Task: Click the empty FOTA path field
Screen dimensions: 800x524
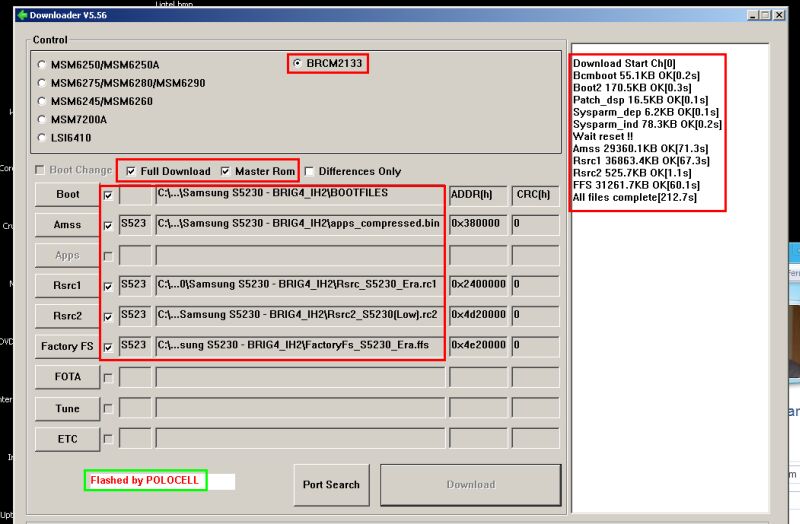Action: tap(299, 378)
